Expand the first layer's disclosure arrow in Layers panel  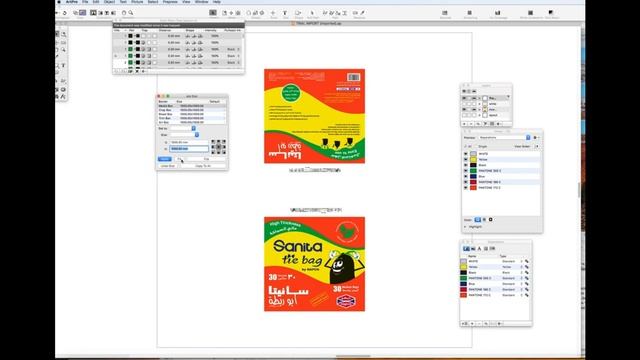click(480, 98)
